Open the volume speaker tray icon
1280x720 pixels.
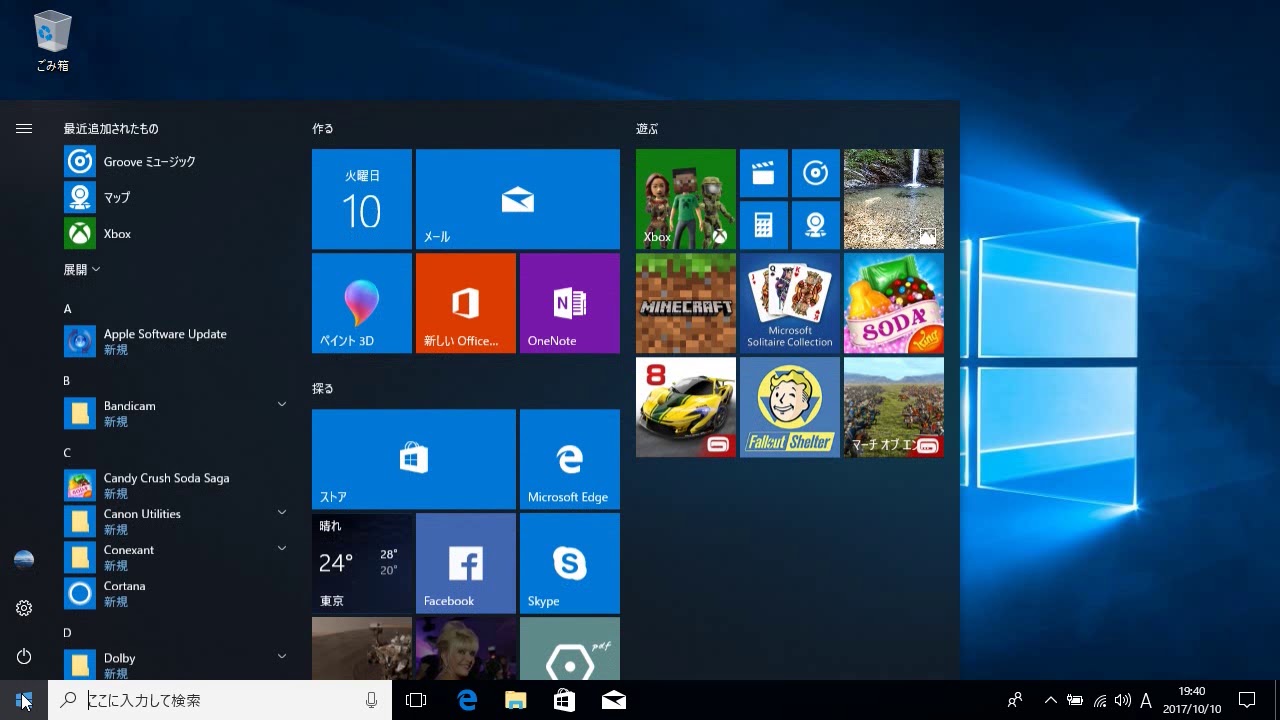coord(1122,700)
